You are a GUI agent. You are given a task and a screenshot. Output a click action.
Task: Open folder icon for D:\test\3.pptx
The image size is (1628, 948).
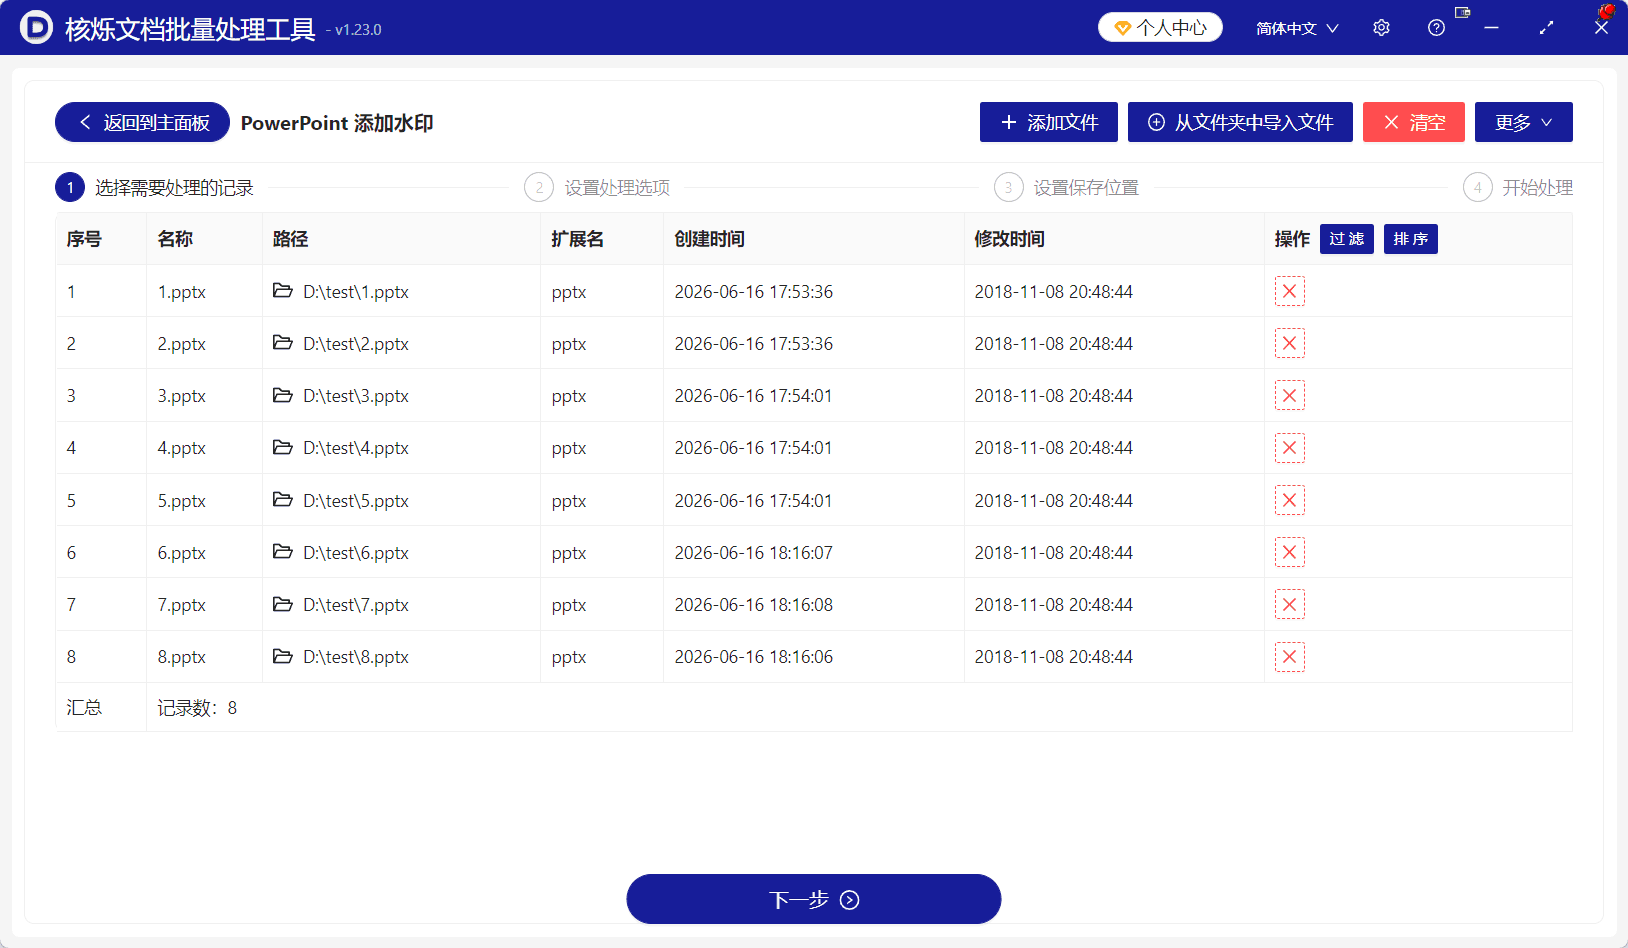(x=283, y=395)
